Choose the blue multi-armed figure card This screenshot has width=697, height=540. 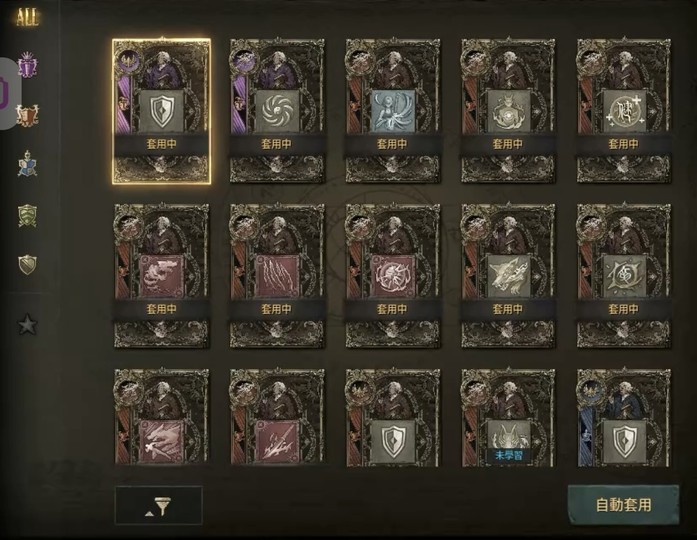pyautogui.click(x=393, y=111)
